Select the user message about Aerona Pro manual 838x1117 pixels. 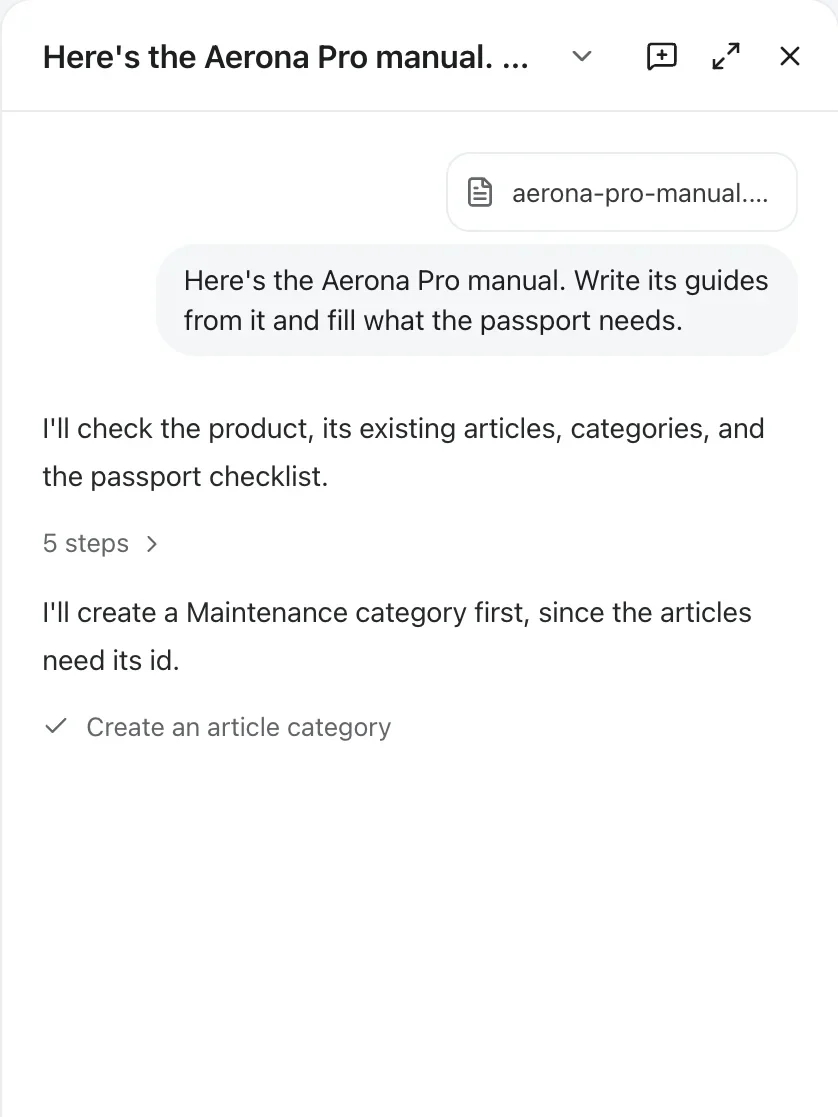point(476,301)
